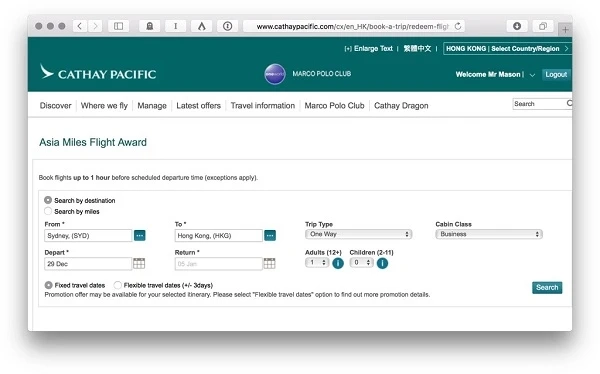Click the ghost extension icon in toolbar
This screenshot has width=600, height=374.
pos(150,26)
